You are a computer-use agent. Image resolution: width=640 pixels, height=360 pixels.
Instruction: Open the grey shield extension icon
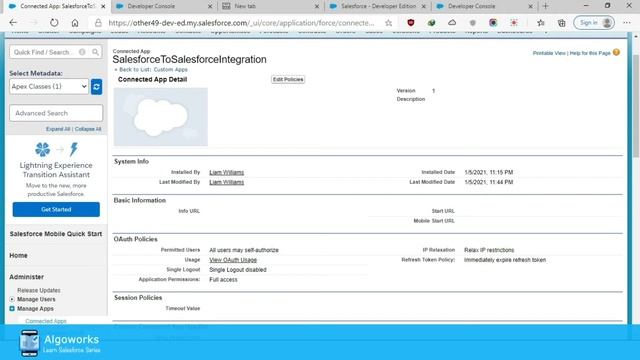point(473,22)
